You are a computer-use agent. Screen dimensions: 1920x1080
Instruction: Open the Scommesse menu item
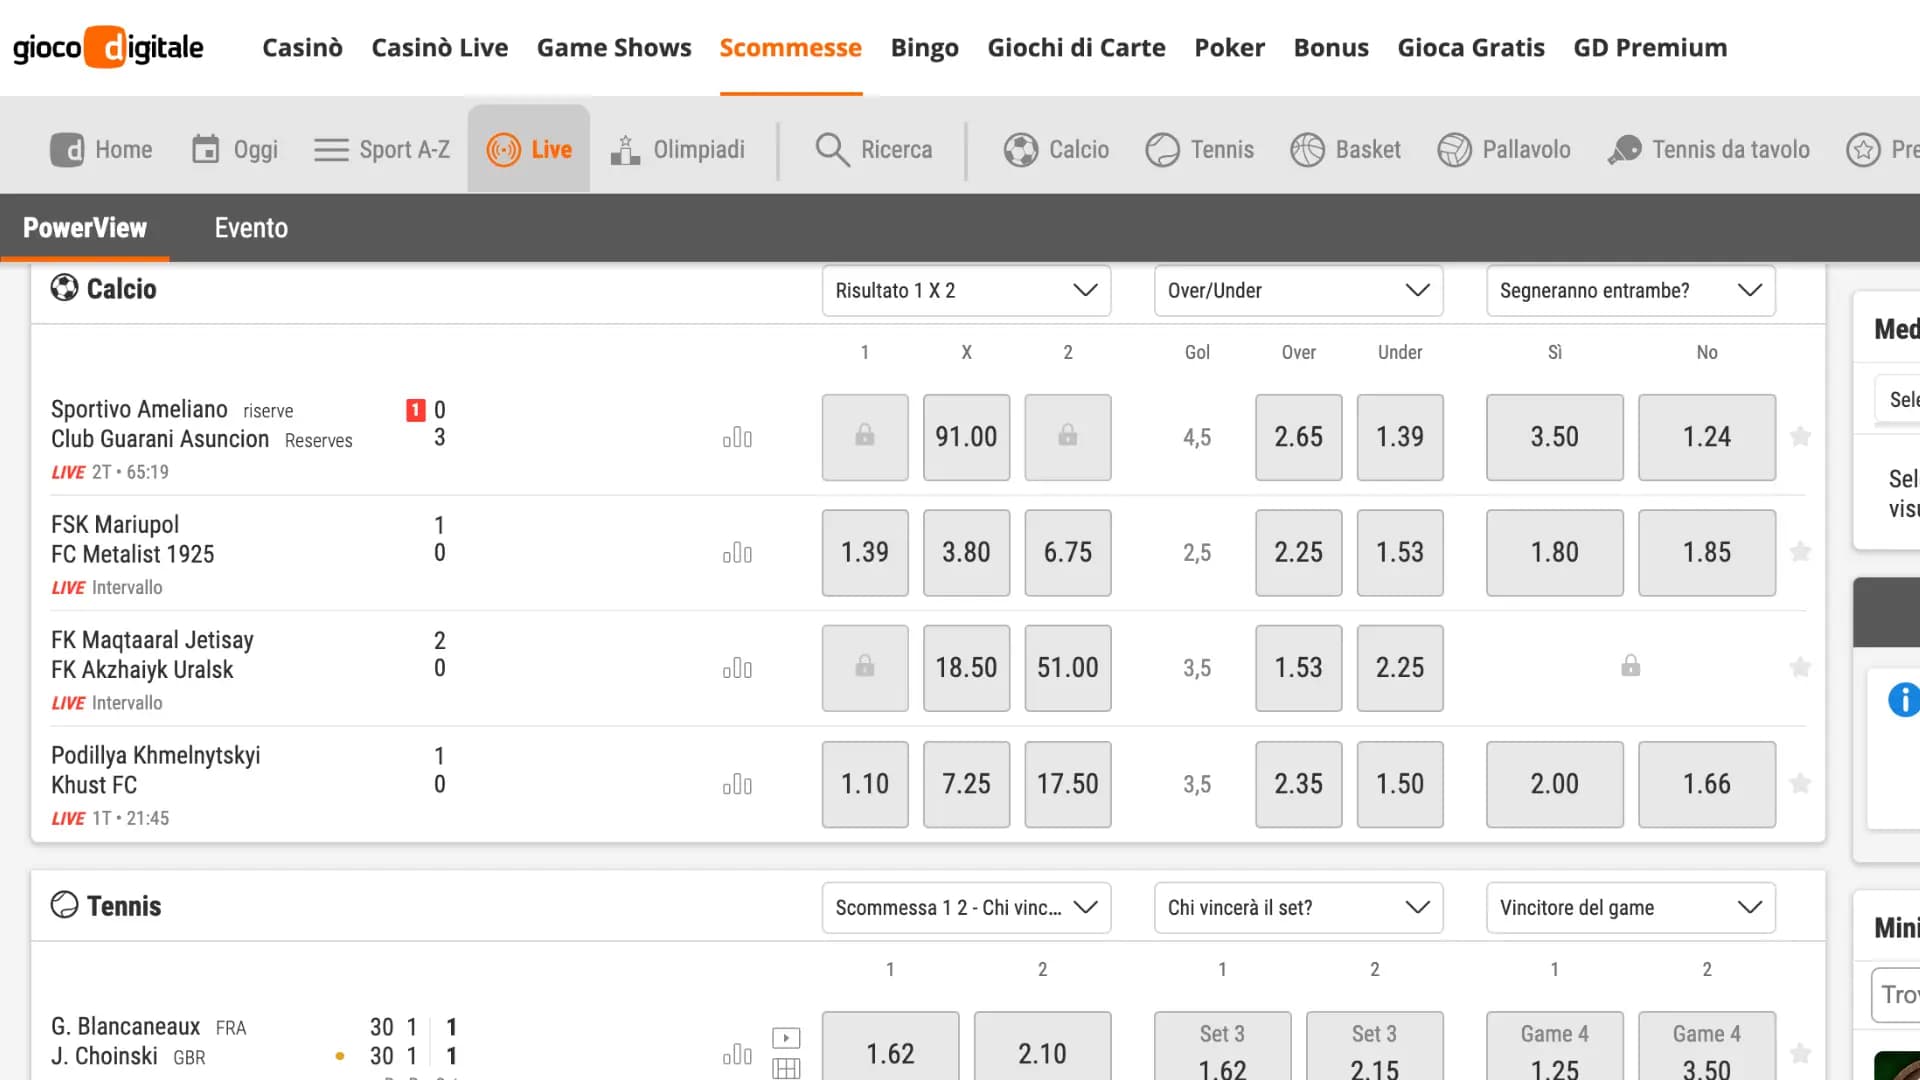(790, 47)
